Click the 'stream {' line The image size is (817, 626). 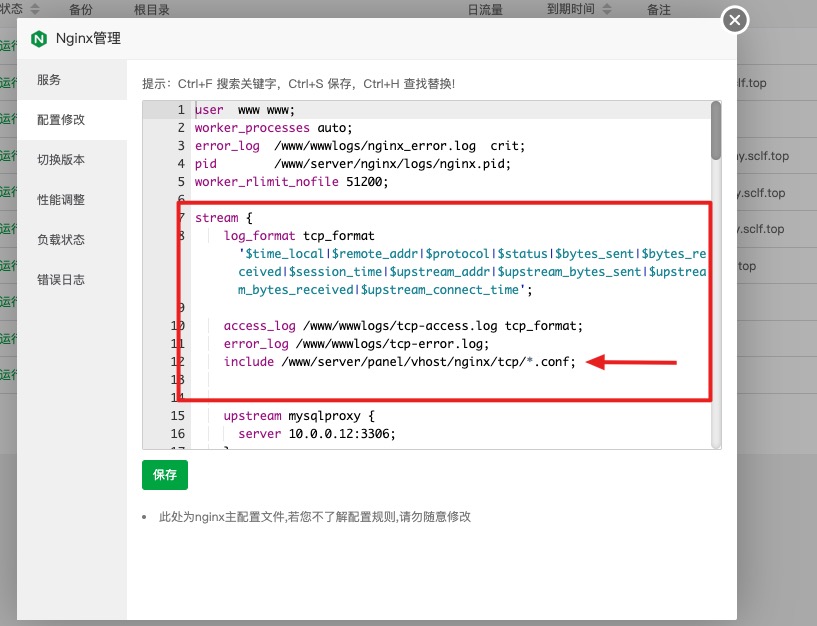[x=224, y=218]
